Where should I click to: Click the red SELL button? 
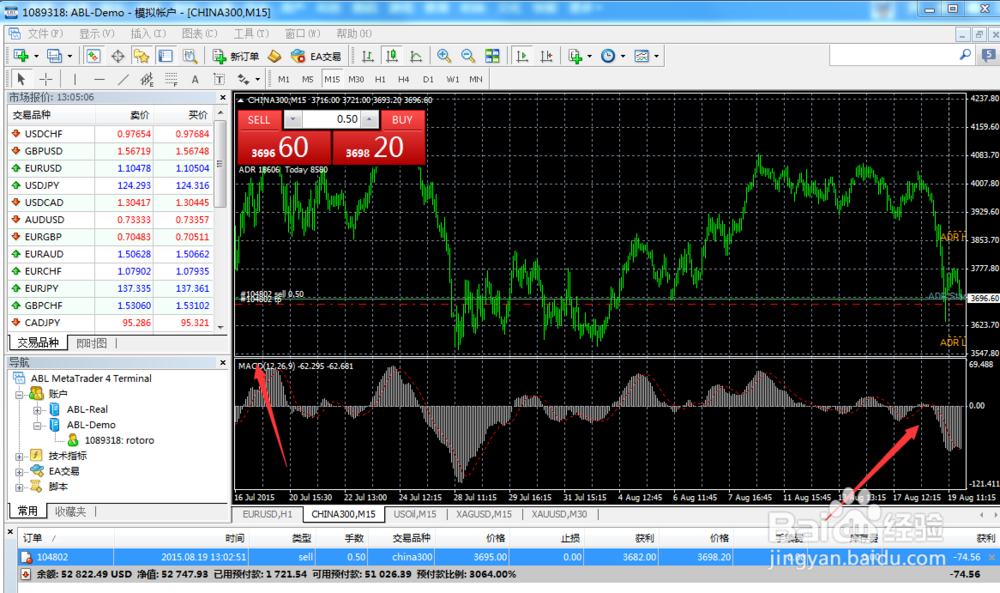259,120
